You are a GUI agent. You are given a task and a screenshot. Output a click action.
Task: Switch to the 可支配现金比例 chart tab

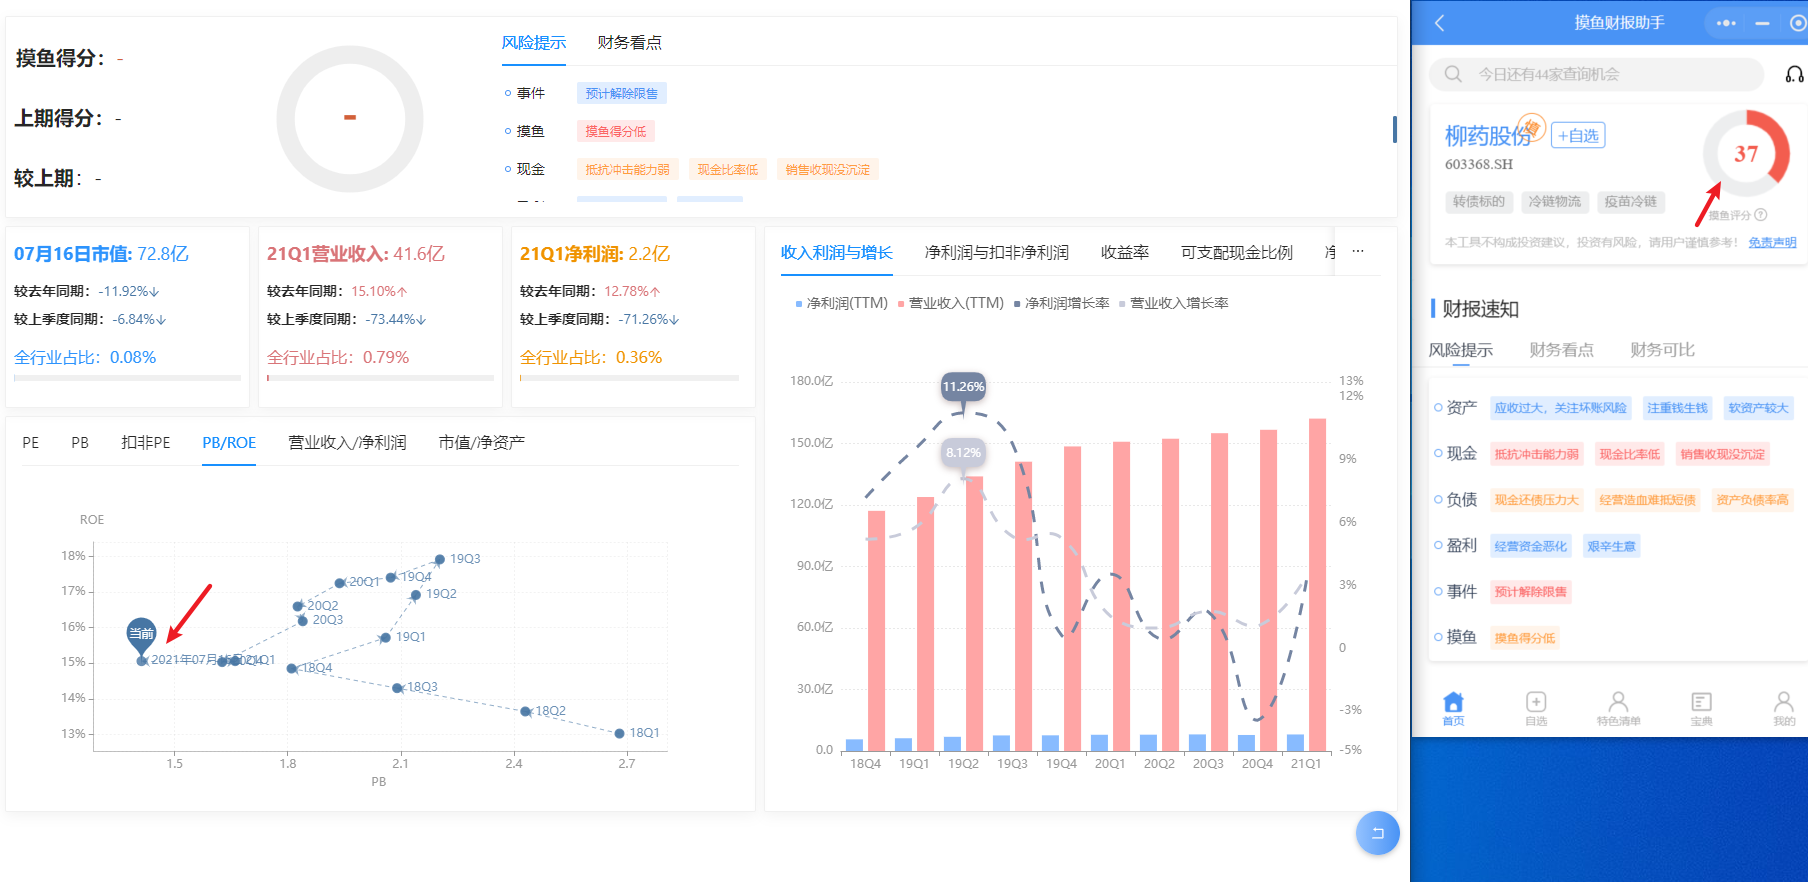click(1236, 253)
